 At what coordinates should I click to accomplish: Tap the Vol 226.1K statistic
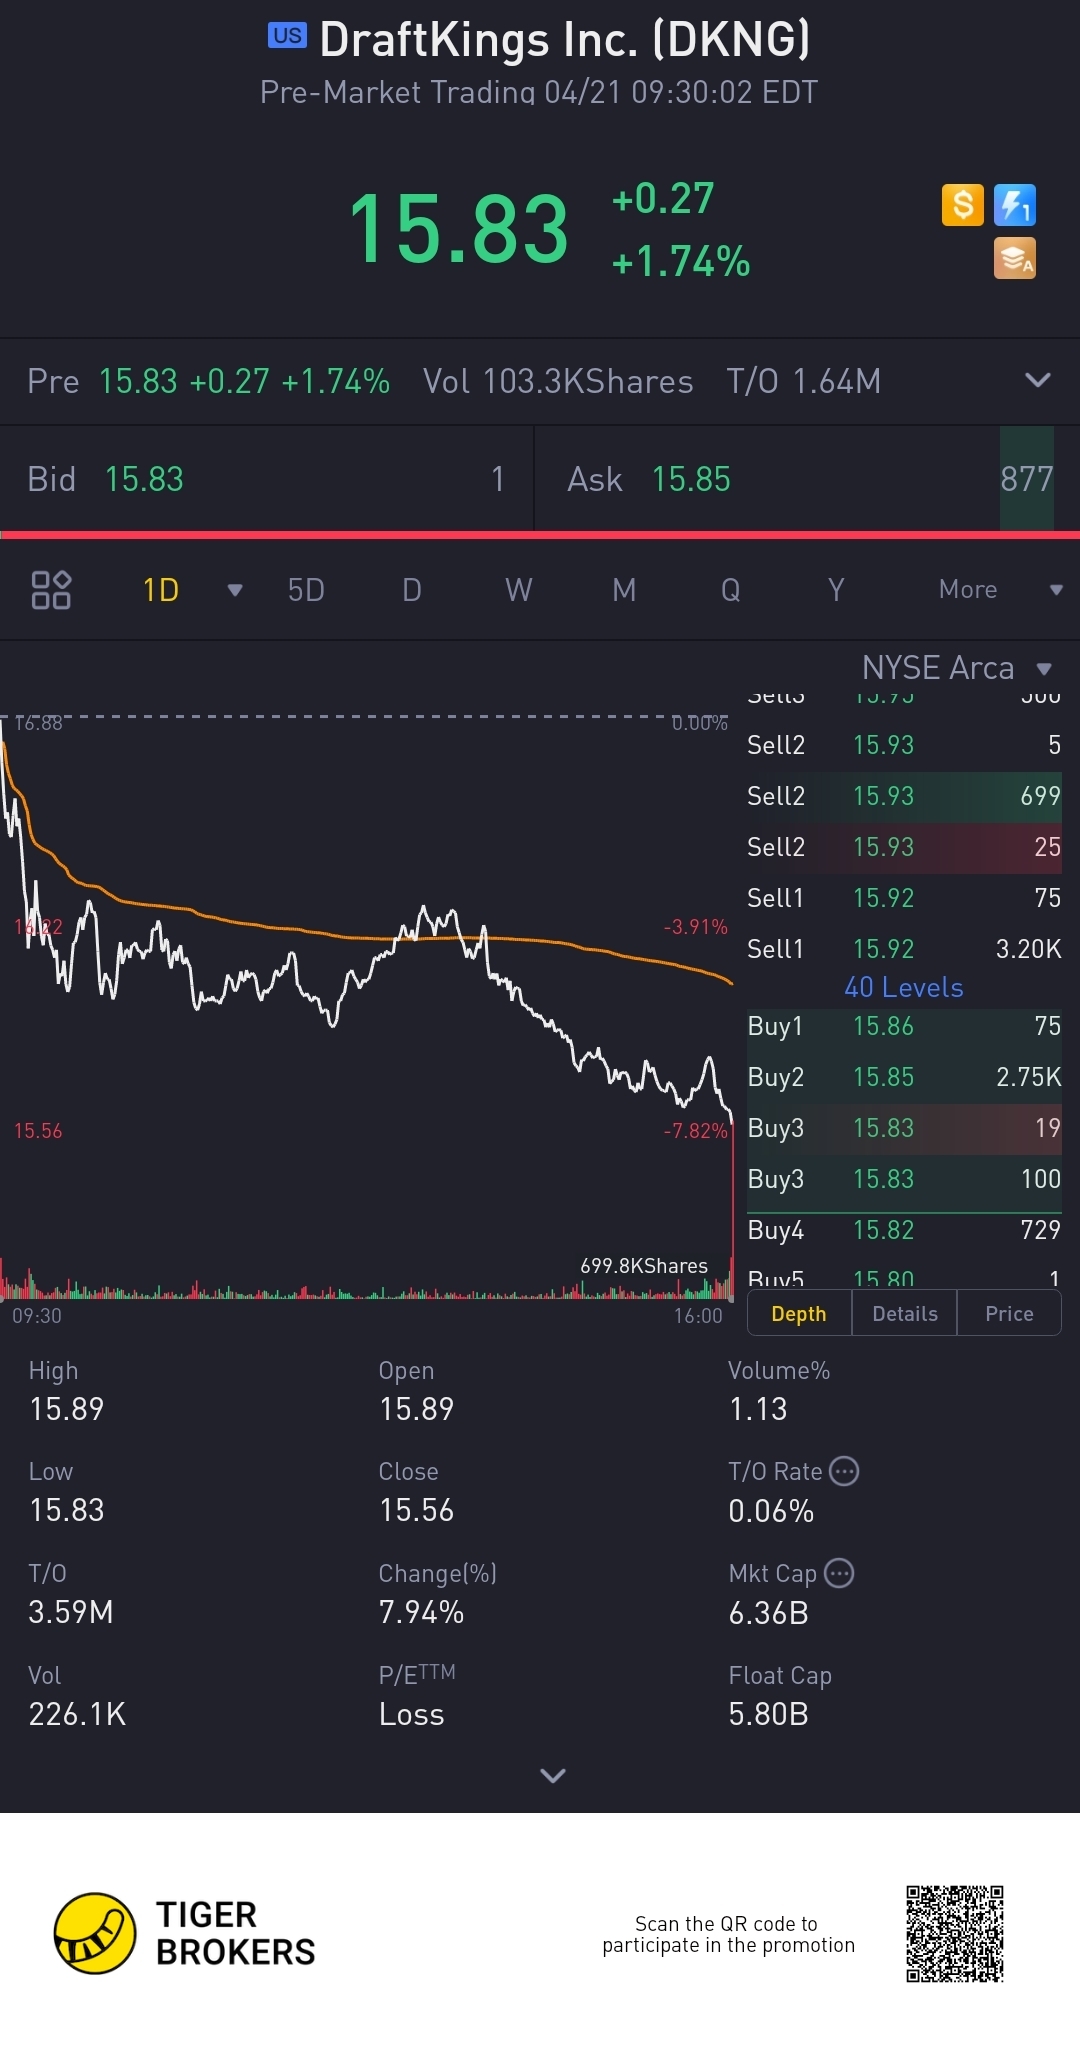(77, 1696)
